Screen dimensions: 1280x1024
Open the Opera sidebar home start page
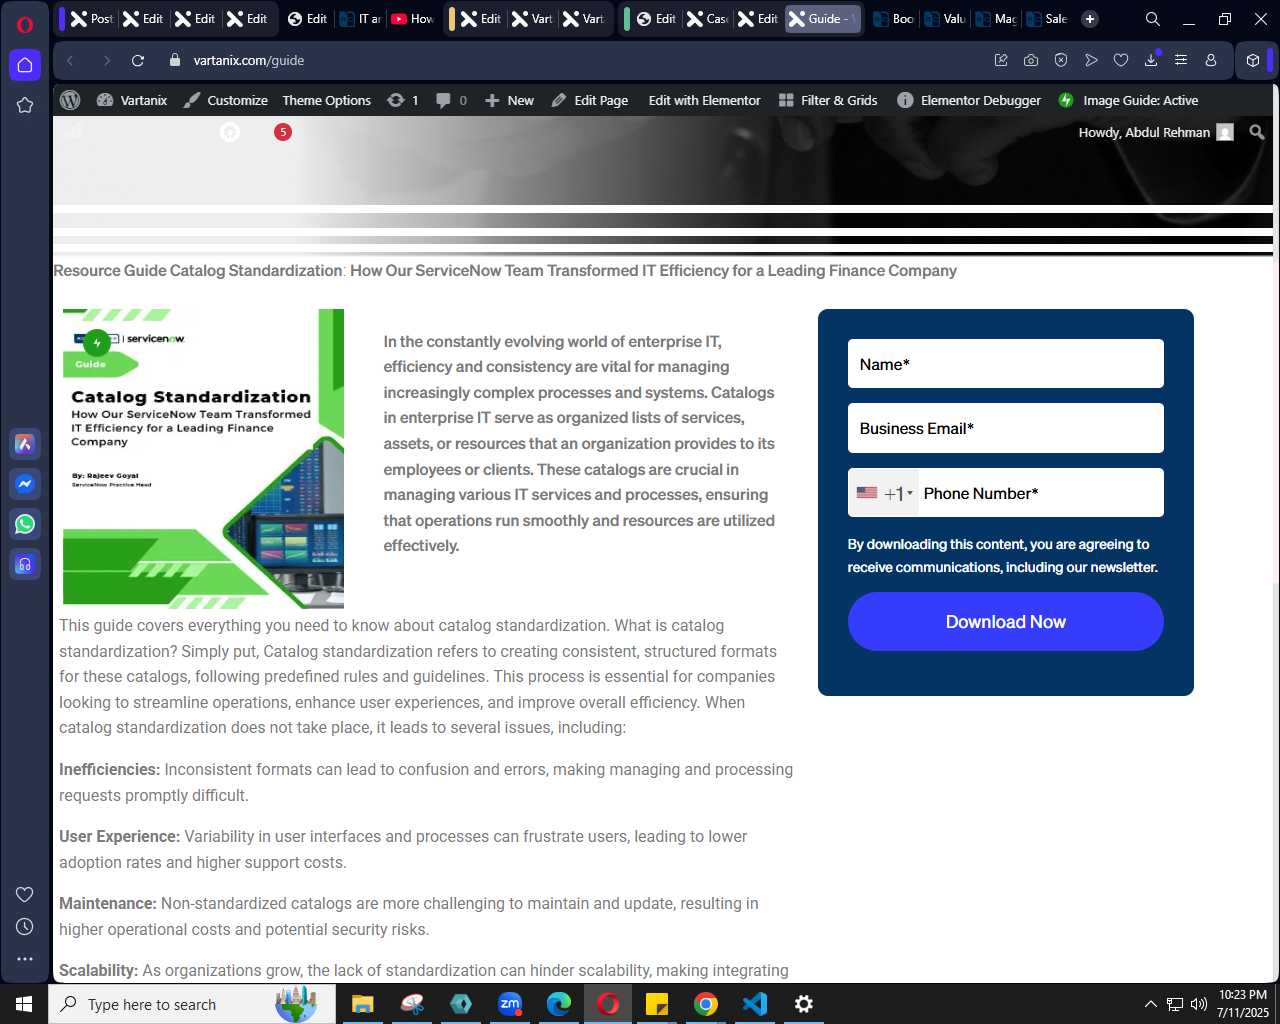[25, 65]
